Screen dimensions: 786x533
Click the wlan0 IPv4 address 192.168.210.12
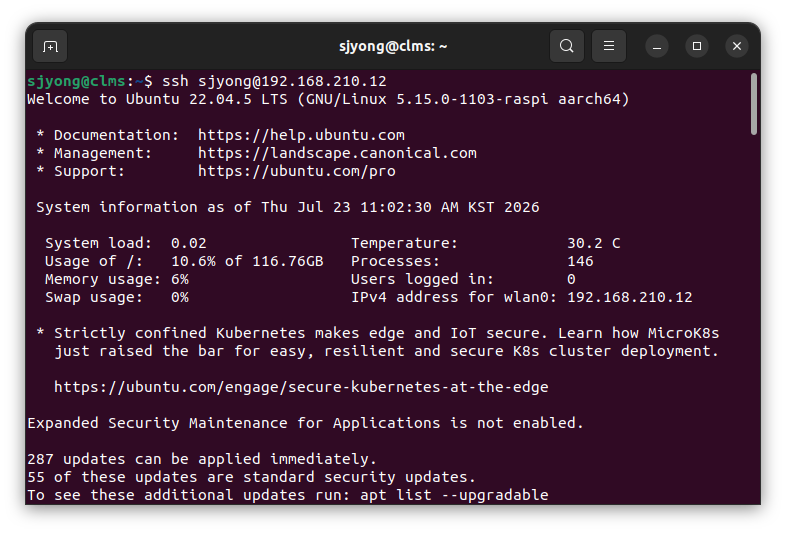(630, 297)
